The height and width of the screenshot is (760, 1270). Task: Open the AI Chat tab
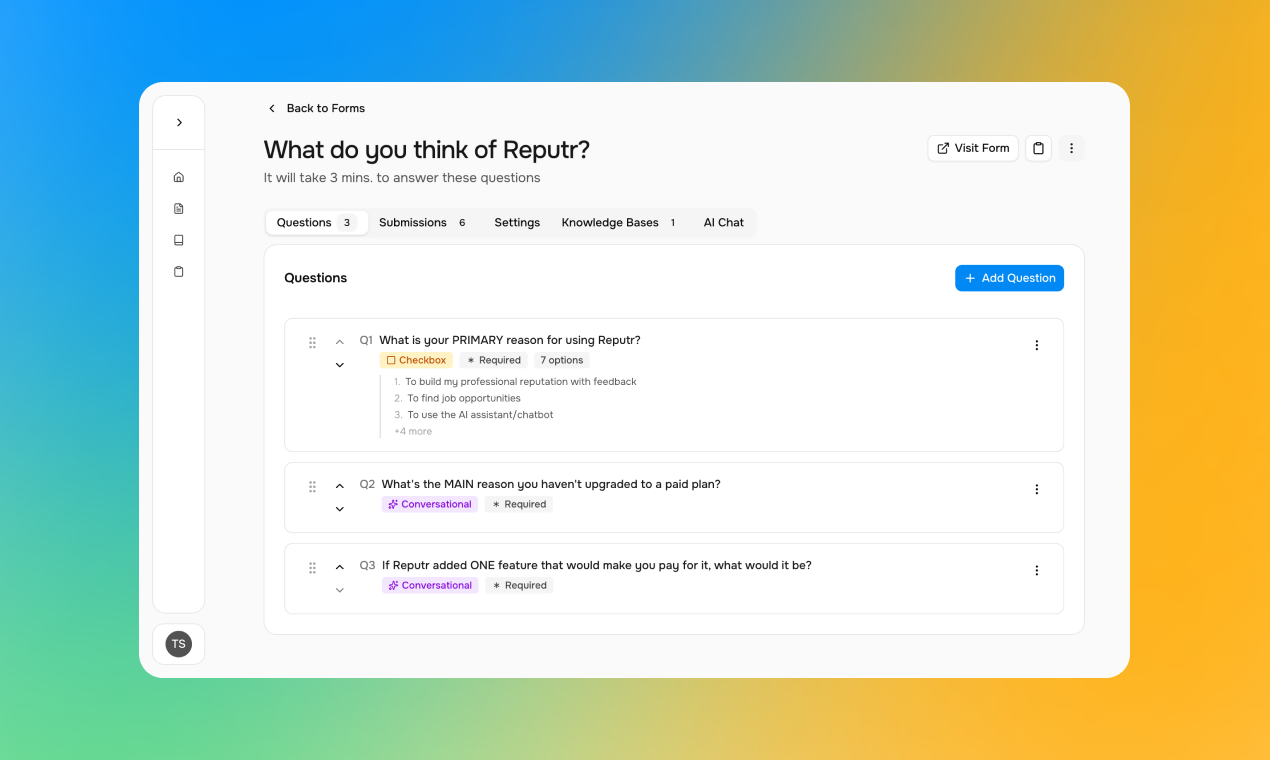[x=724, y=223]
